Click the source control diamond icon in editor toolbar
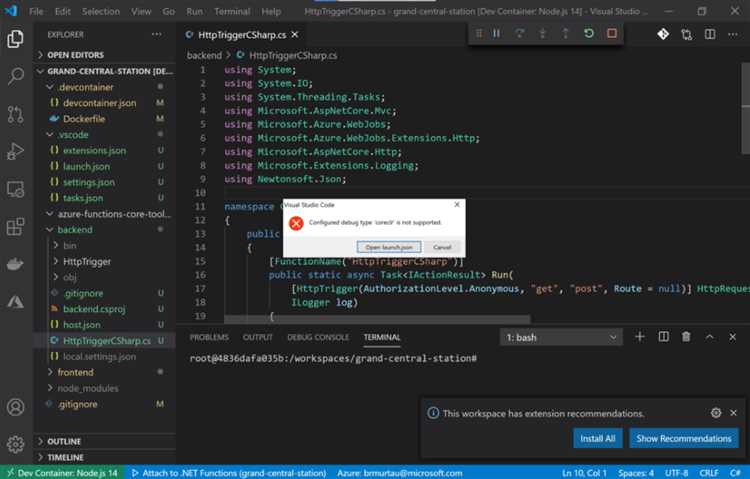Image resolution: width=750 pixels, height=479 pixels. click(663, 34)
